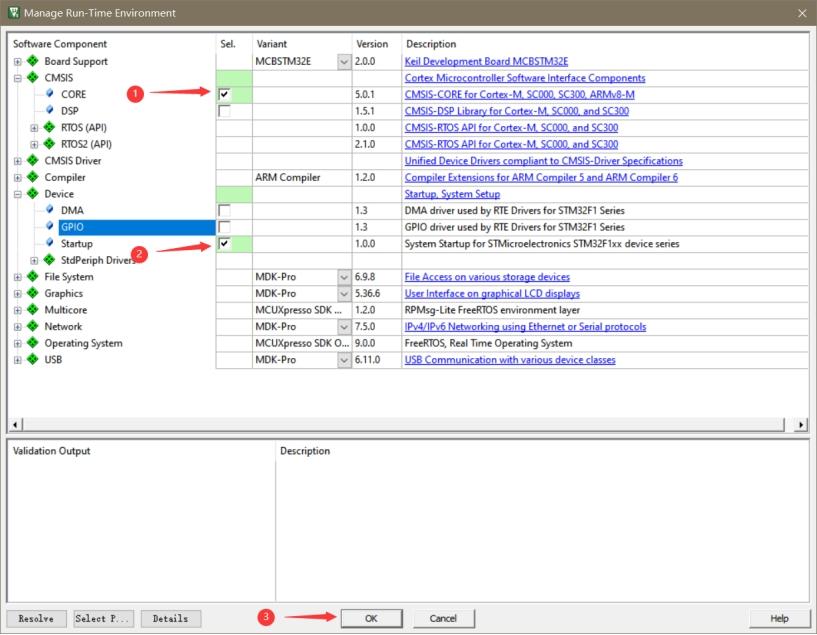Click the green diamond icon beside Network

(x=33, y=327)
